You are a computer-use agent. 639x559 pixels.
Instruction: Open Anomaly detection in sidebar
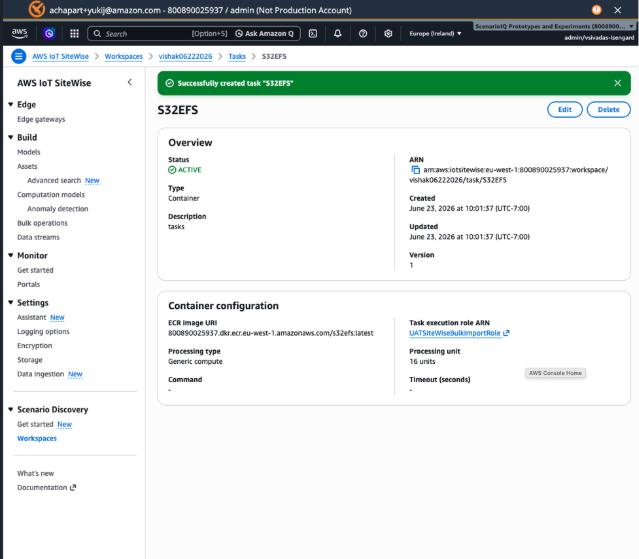pyautogui.click(x=57, y=209)
